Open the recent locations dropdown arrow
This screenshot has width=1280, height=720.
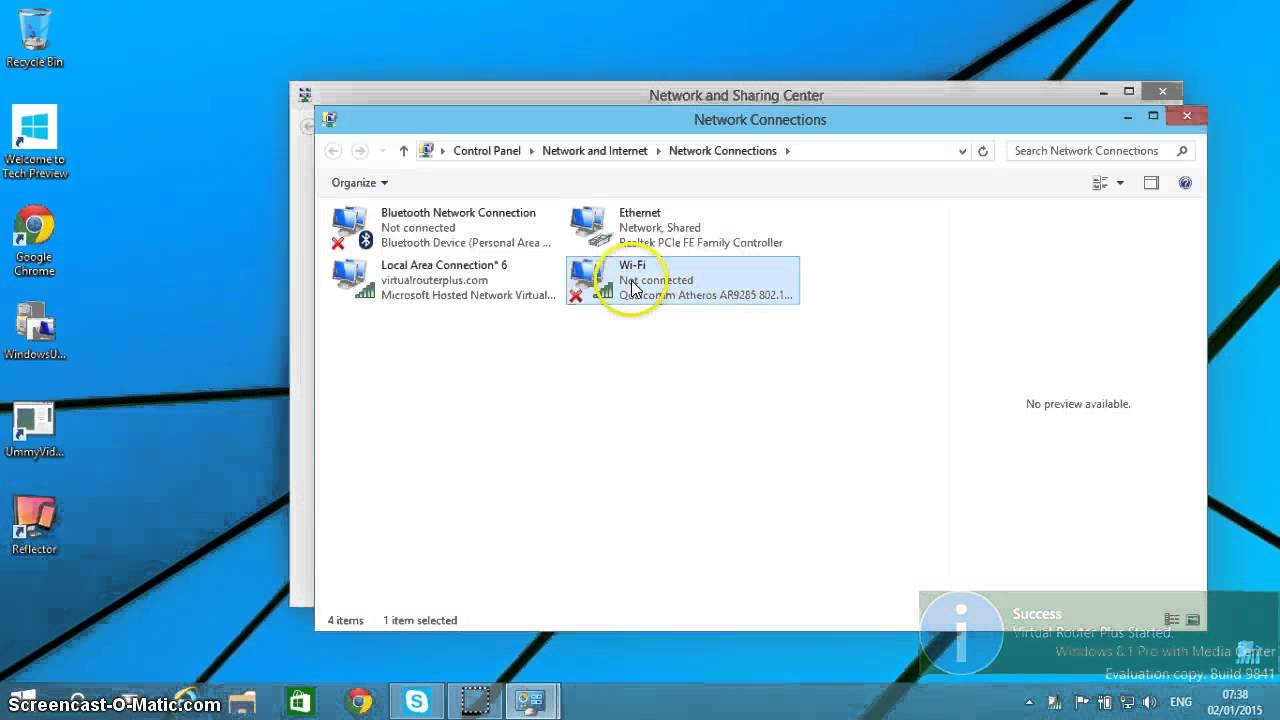(x=382, y=151)
